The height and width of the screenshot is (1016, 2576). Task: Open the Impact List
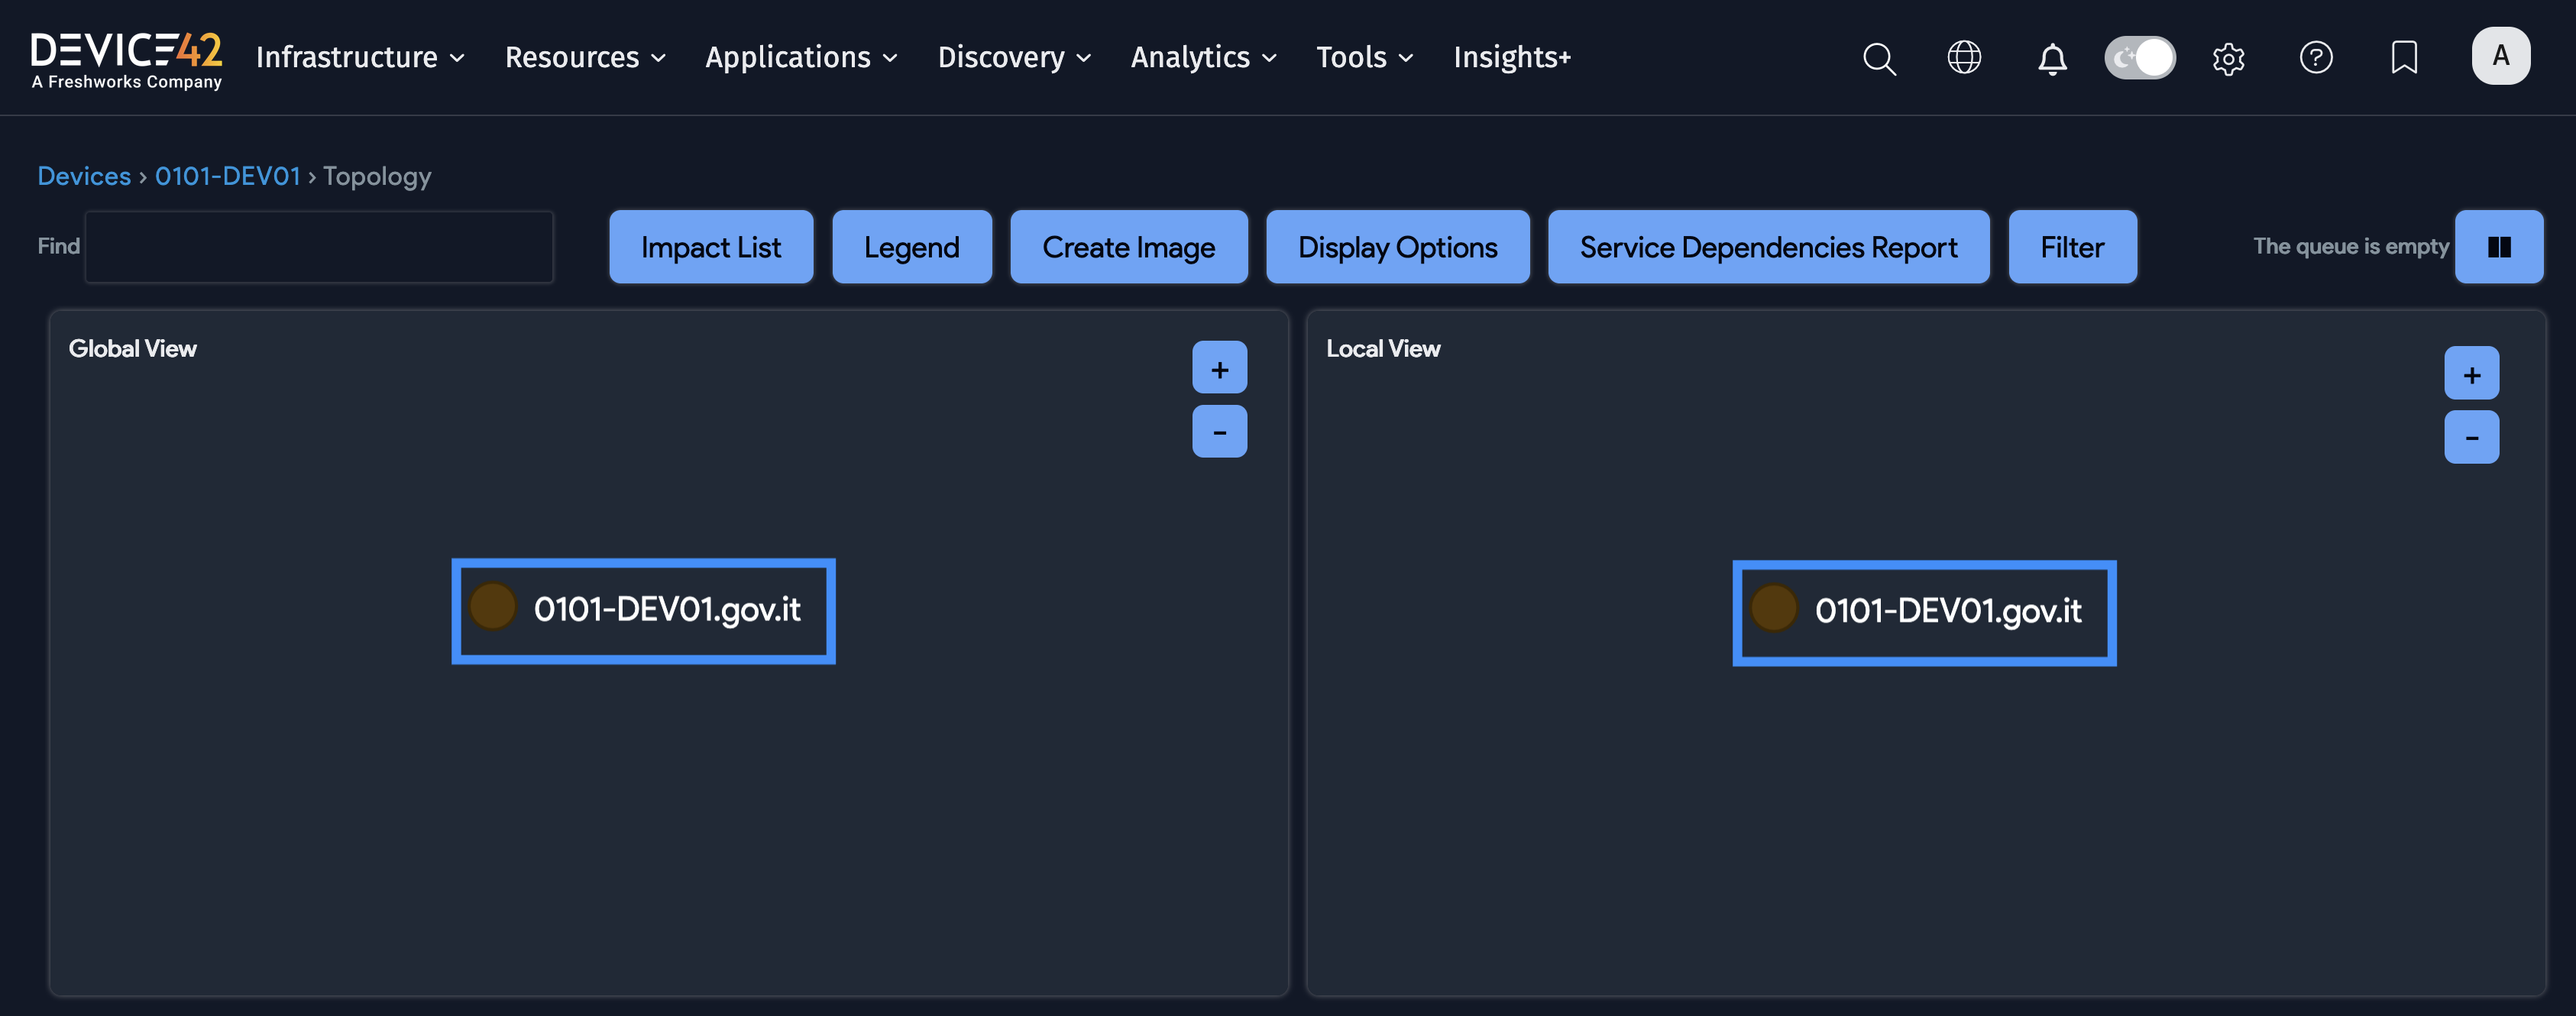click(x=711, y=246)
